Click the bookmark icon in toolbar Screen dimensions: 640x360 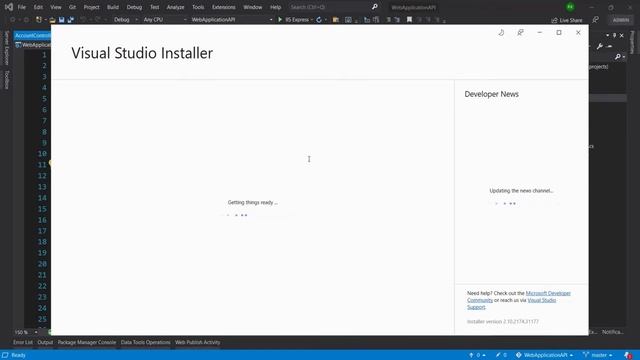(x=409, y=20)
